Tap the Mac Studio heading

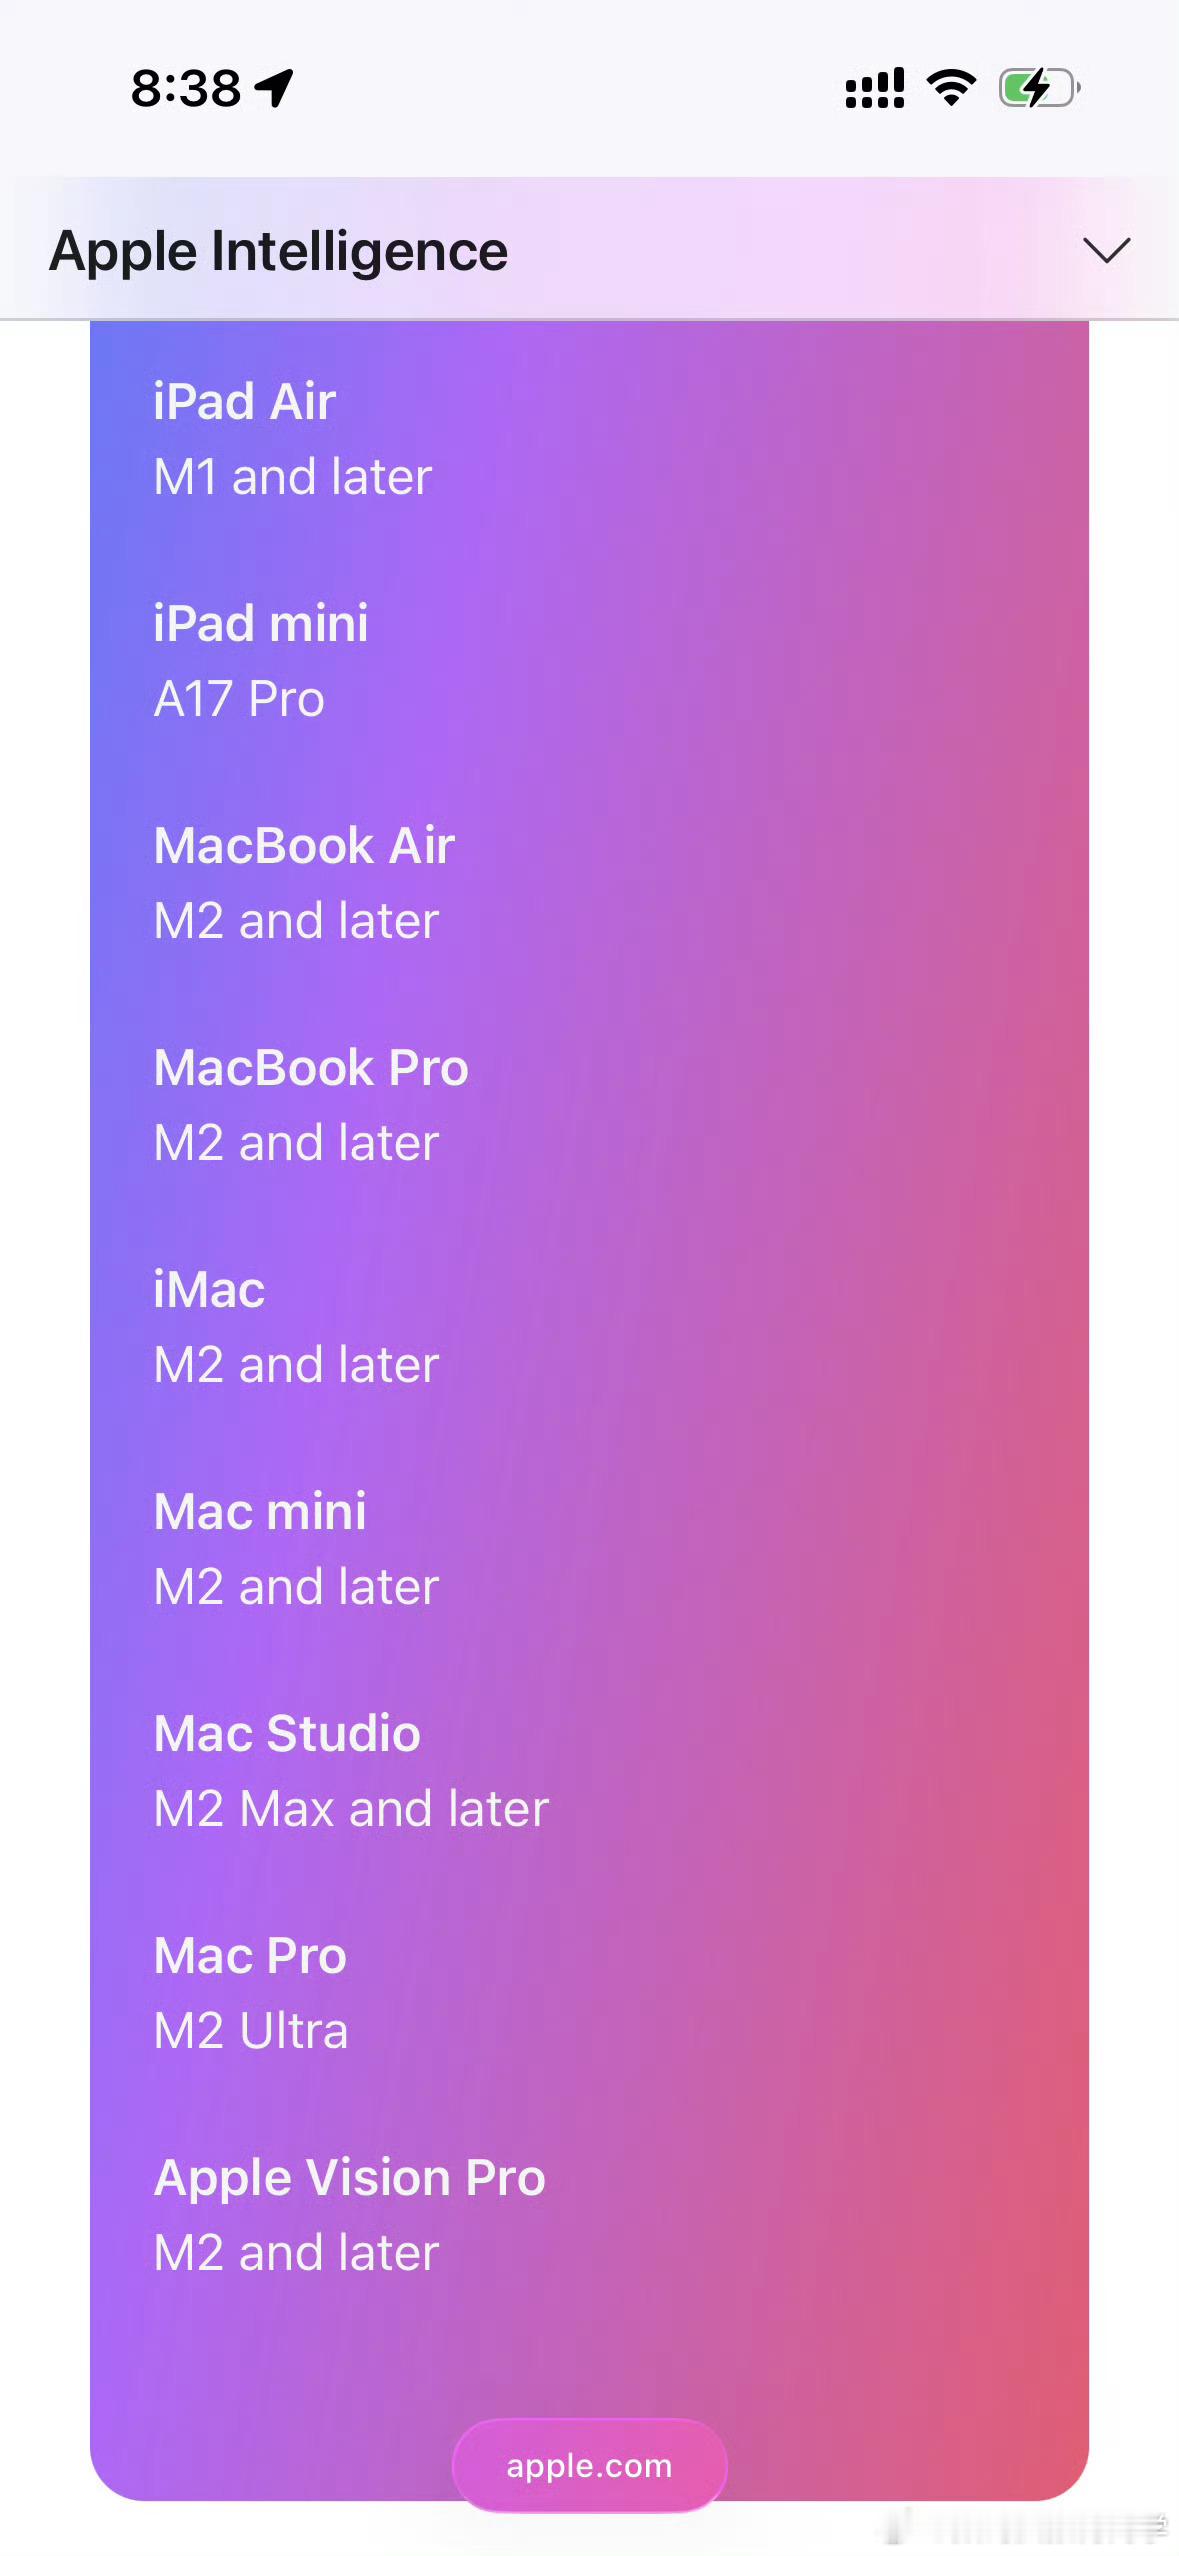click(x=287, y=1733)
